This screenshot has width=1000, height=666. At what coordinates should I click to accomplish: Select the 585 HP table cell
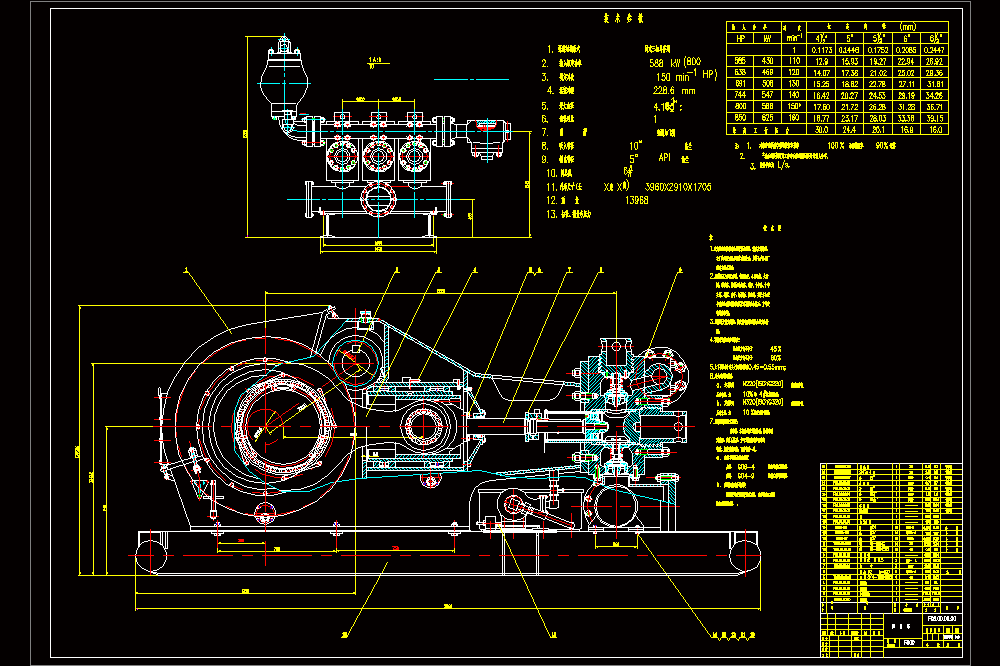(740, 61)
